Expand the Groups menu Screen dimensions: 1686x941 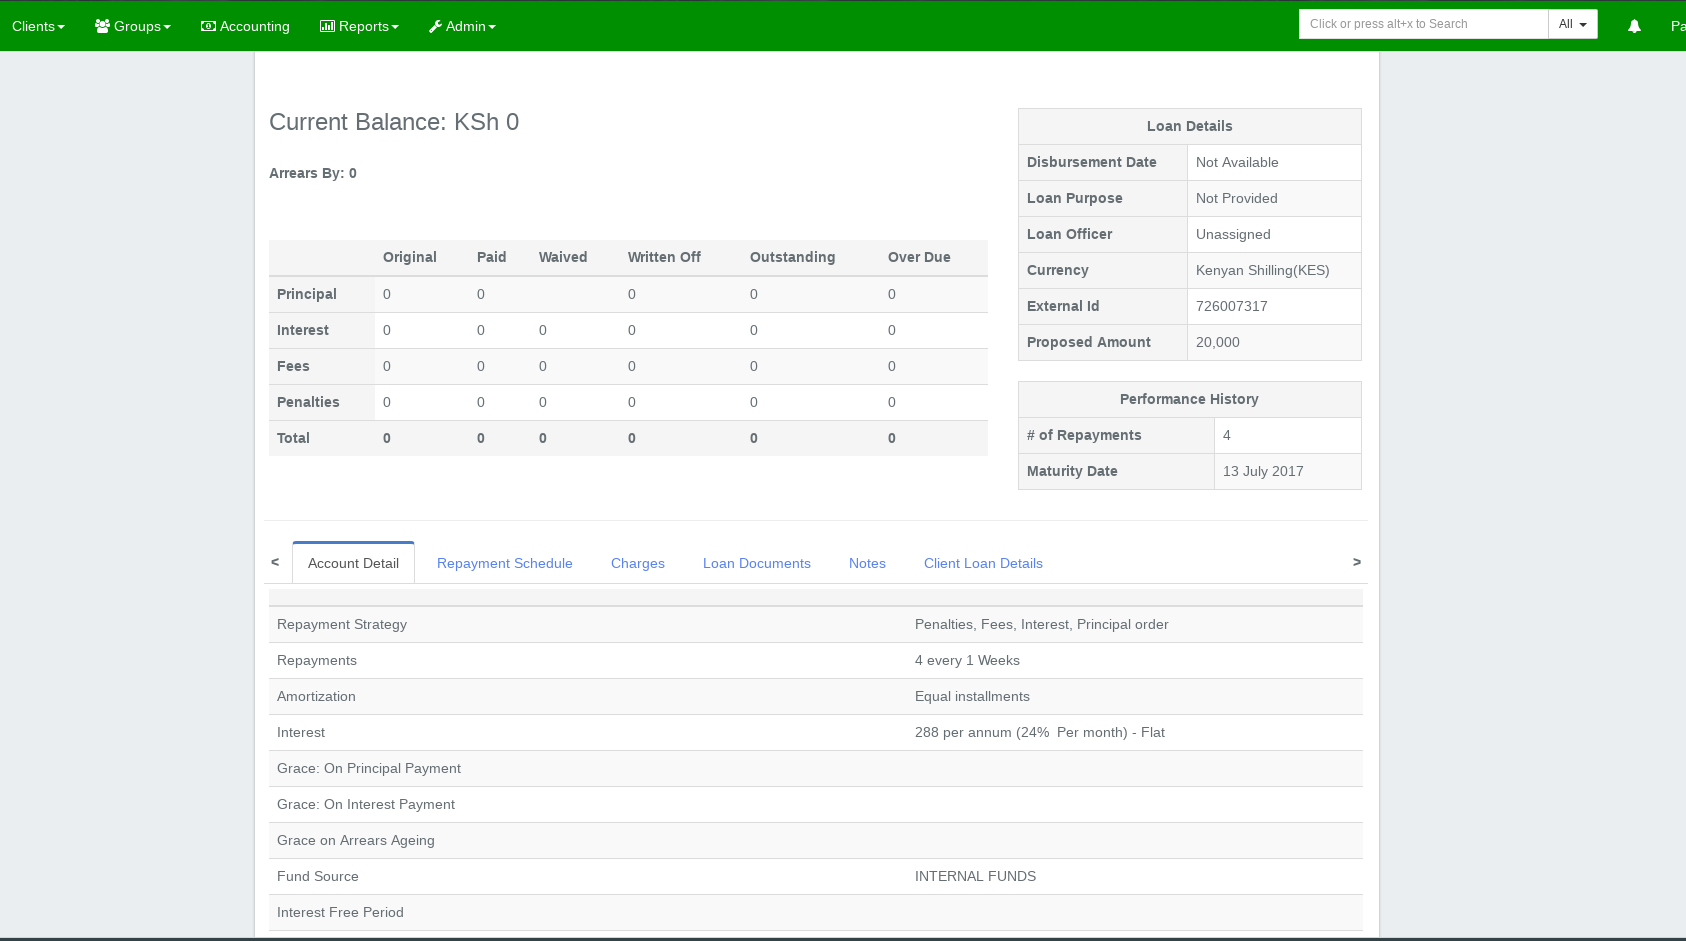[133, 26]
